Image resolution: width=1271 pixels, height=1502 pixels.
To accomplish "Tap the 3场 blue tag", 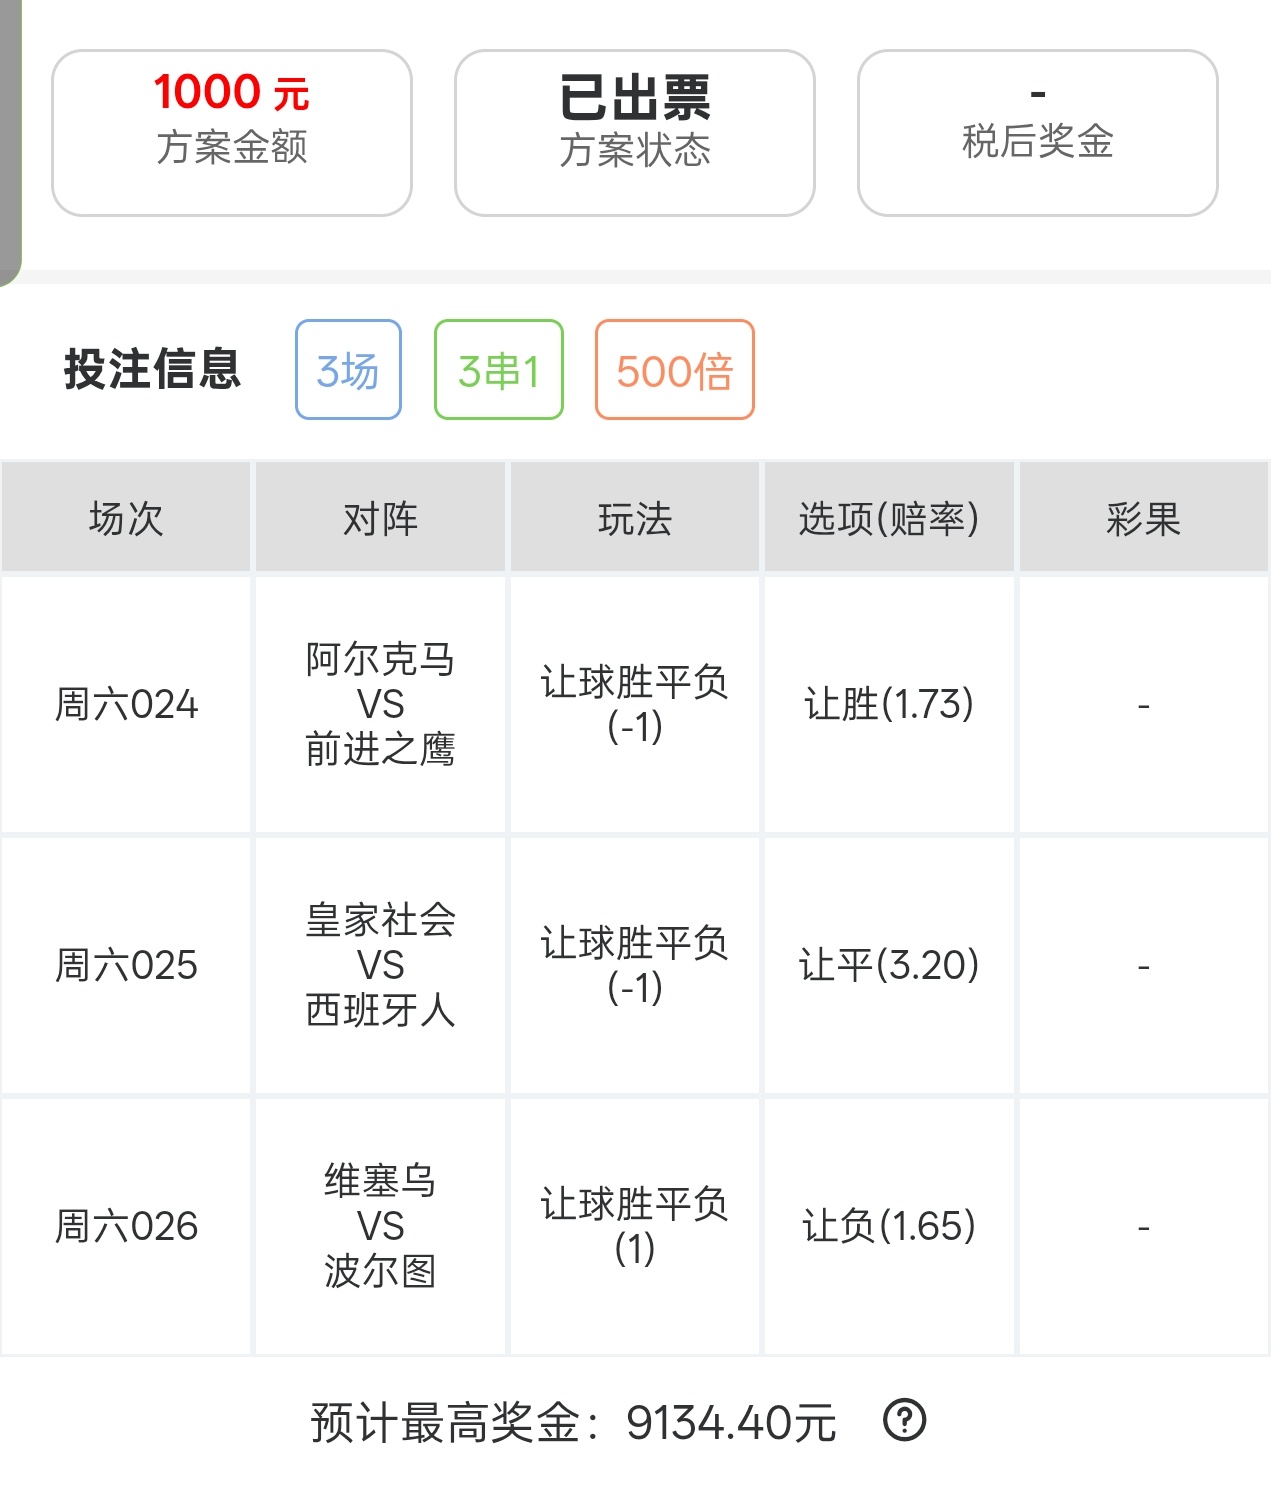I will point(348,370).
